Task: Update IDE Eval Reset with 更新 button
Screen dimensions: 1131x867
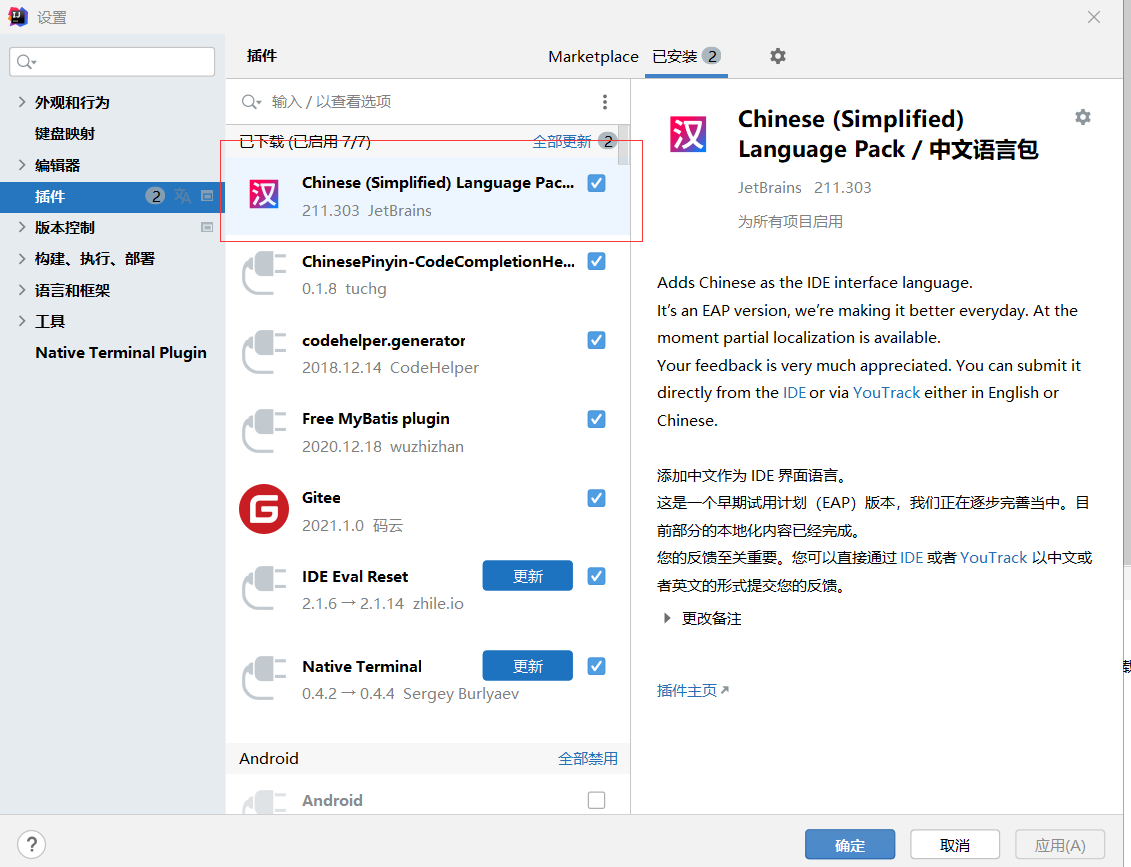Action: tap(527, 576)
